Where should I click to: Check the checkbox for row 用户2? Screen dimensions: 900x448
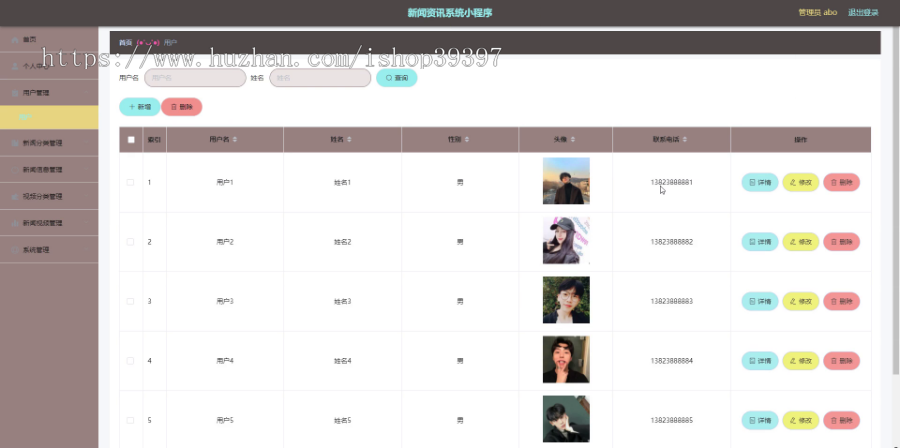pyautogui.click(x=130, y=242)
